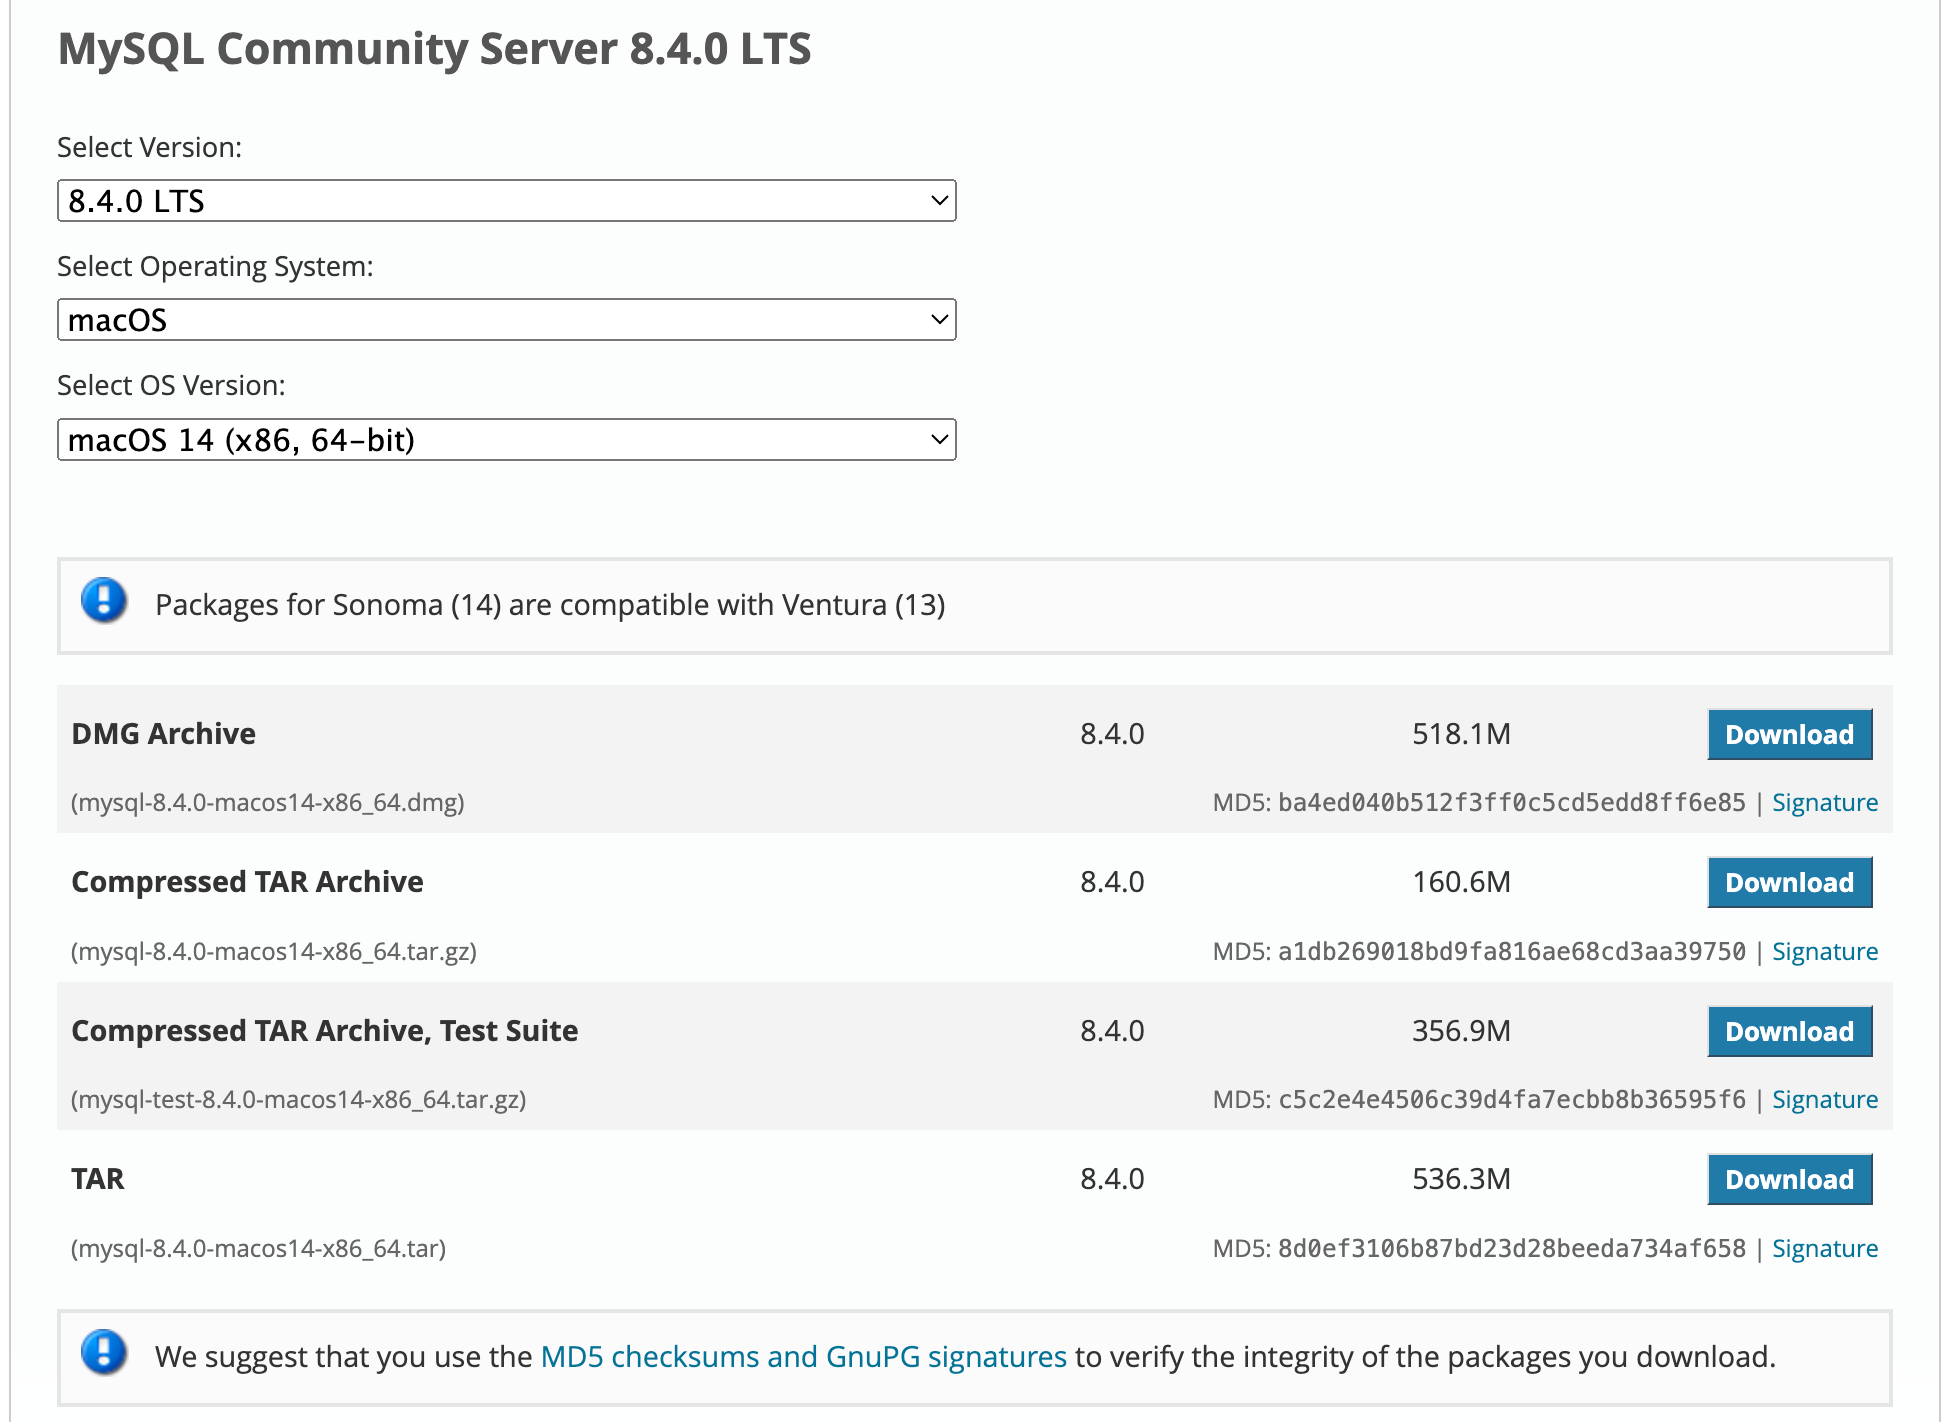Open the Signature link for the DMG Archive
The height and width of the screenshot is (1422, 1946).
[1824, 803]
